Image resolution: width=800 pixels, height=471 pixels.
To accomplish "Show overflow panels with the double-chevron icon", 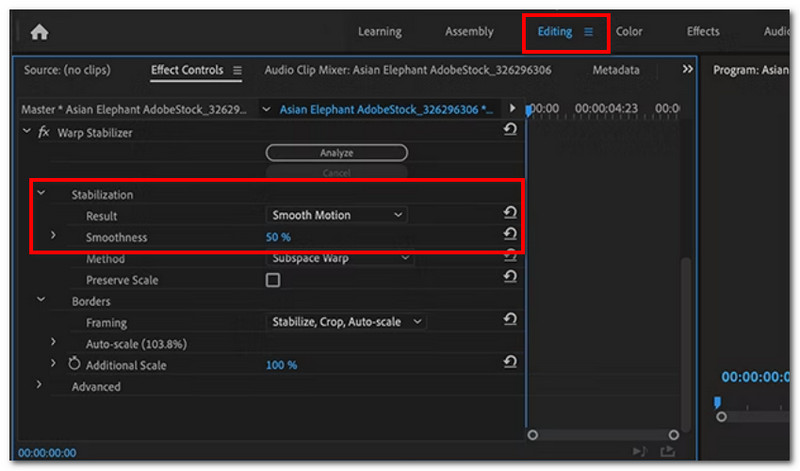I will click(x=687, y=69).
